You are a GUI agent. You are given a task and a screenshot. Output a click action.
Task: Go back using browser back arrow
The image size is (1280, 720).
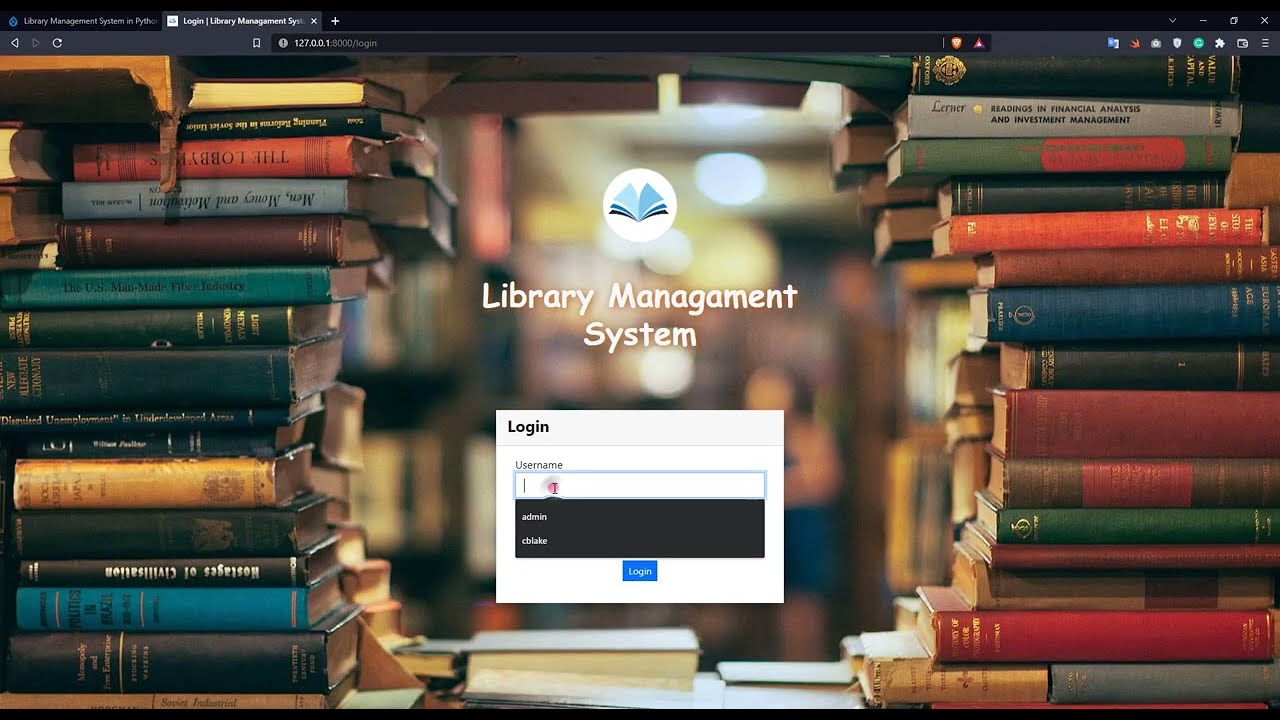pos(15,43)
